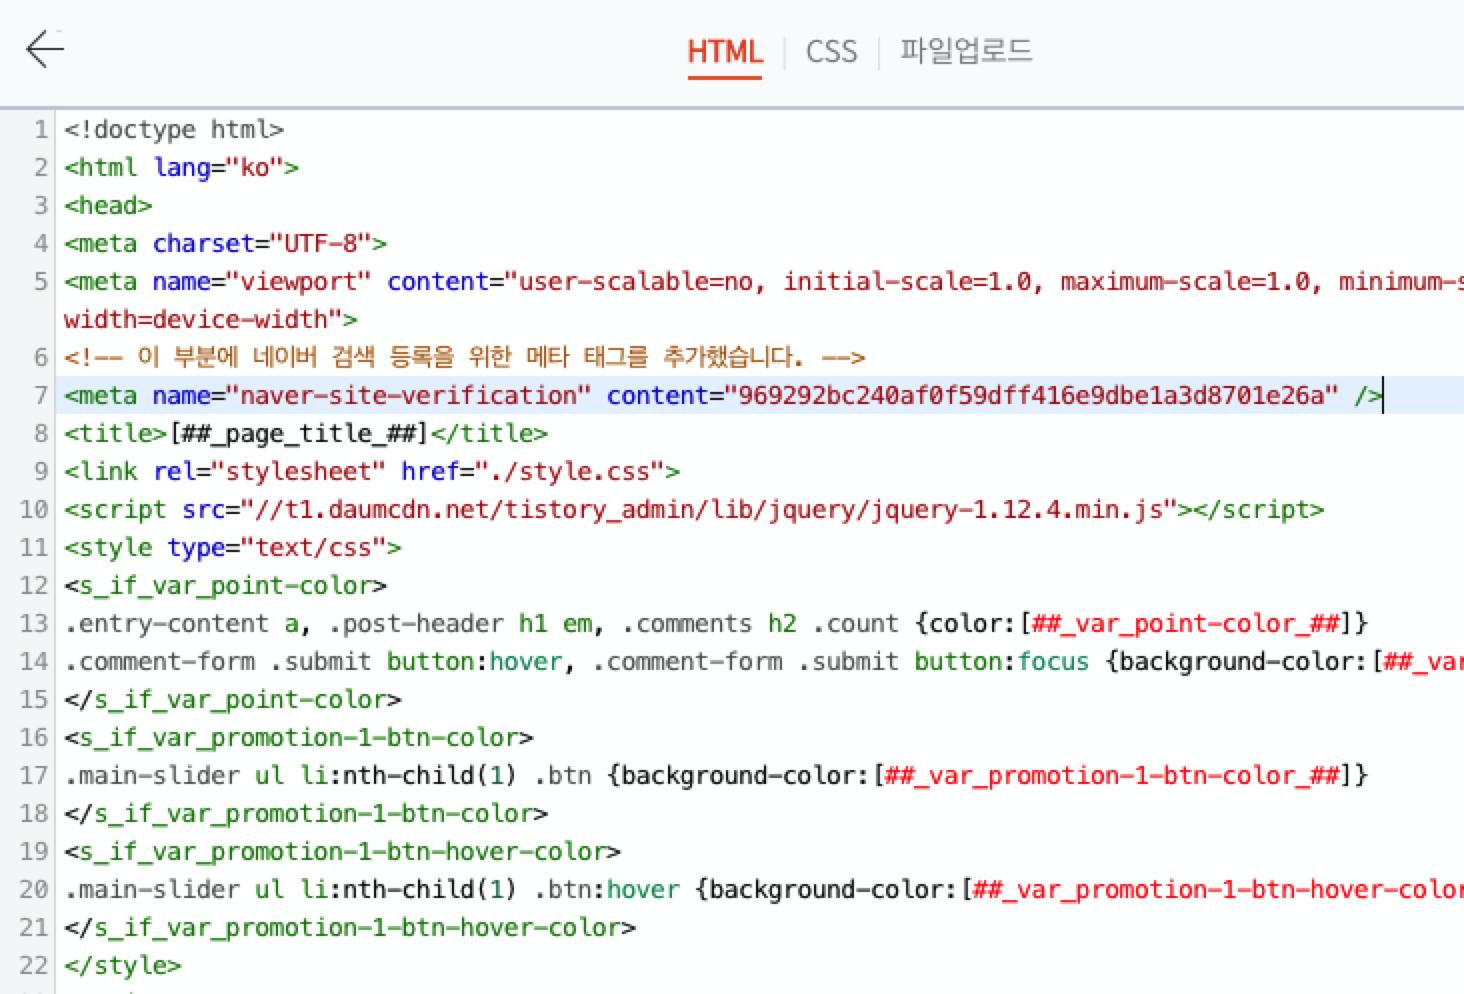Click the doctype html line of code
The image size is (1464, 994).
pyautogui.click(x=174, y=129)
